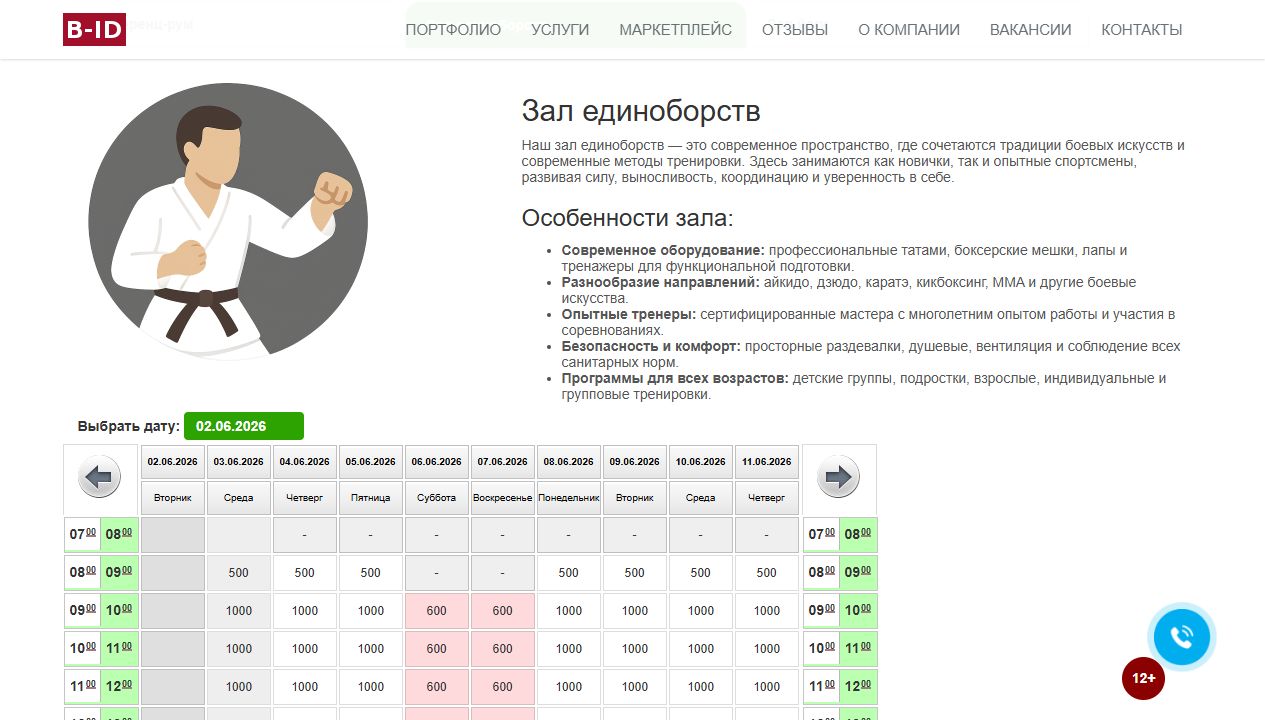The height and width of the screenshot is (720, 1265).
Task: Click right 10:00-11:00 time row label
Action: click(840, 649)
